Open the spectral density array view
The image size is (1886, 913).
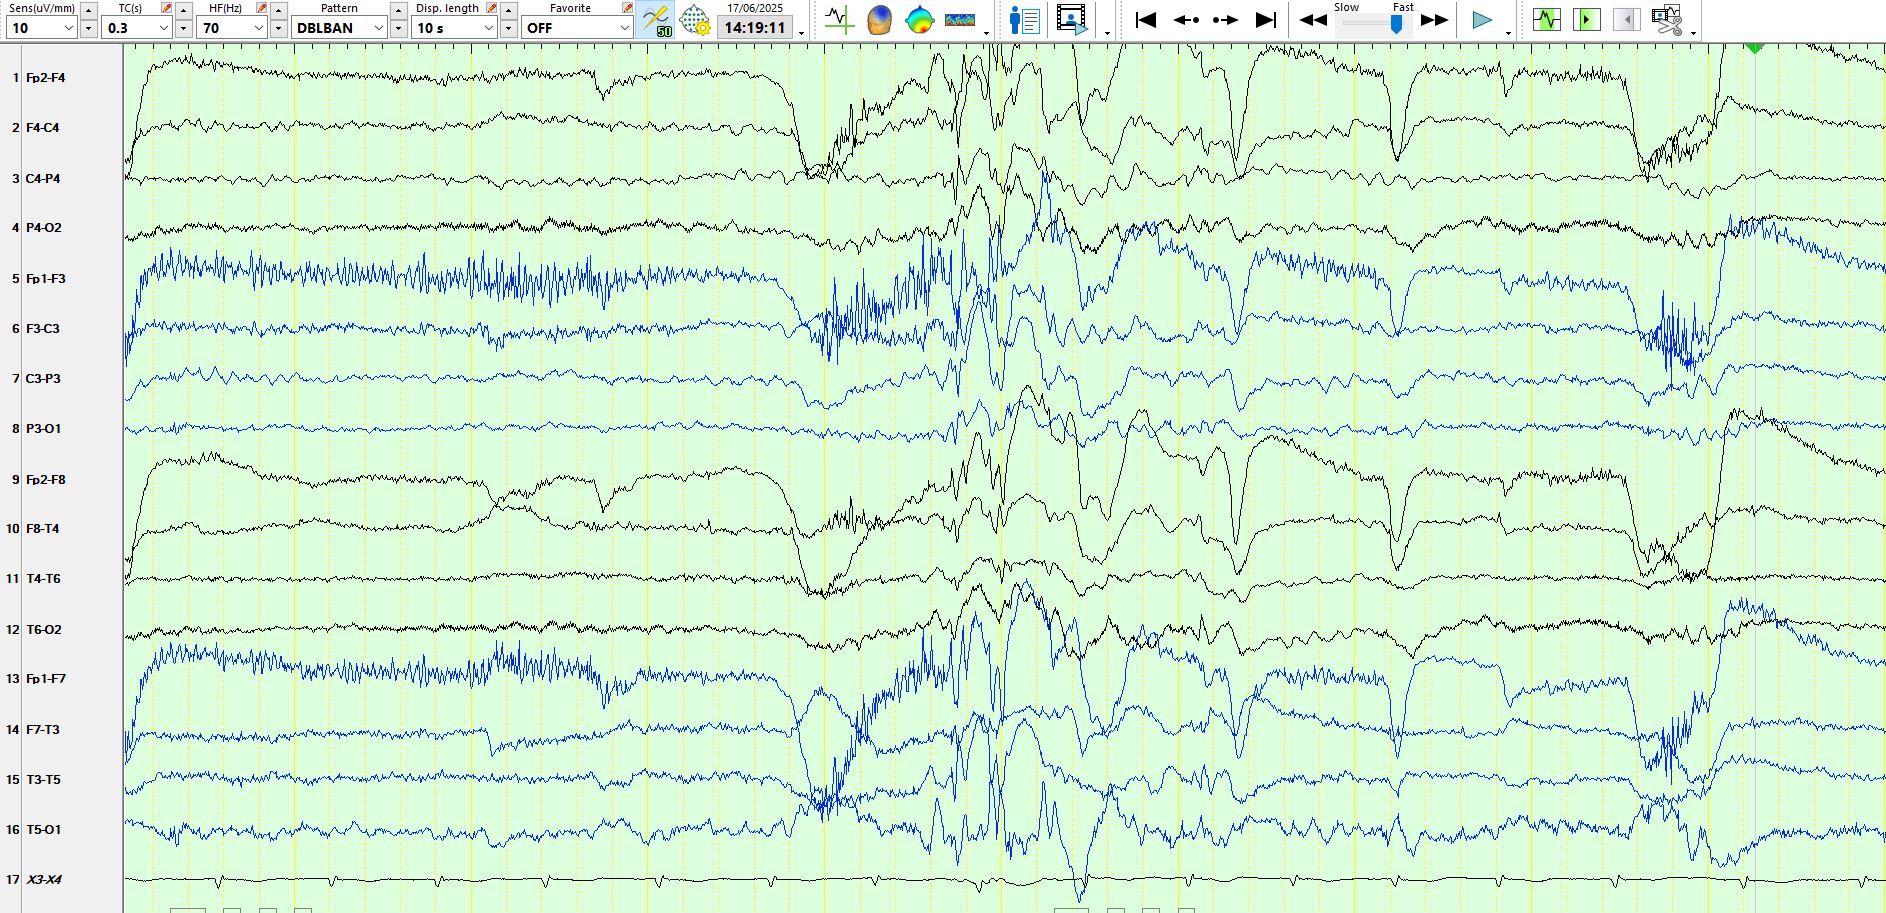tap(960, 20)
